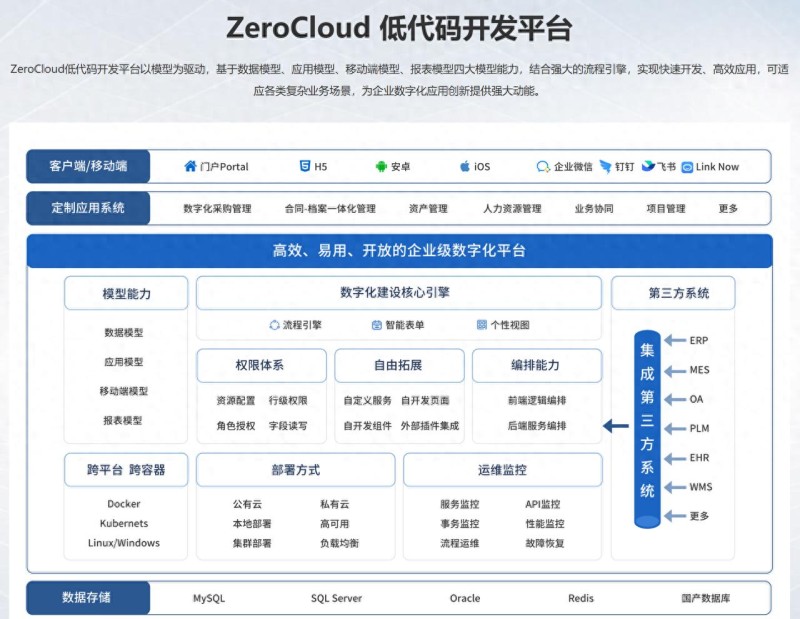Open the 编排能力 box

pyautogui.click(x=537, y=365)
